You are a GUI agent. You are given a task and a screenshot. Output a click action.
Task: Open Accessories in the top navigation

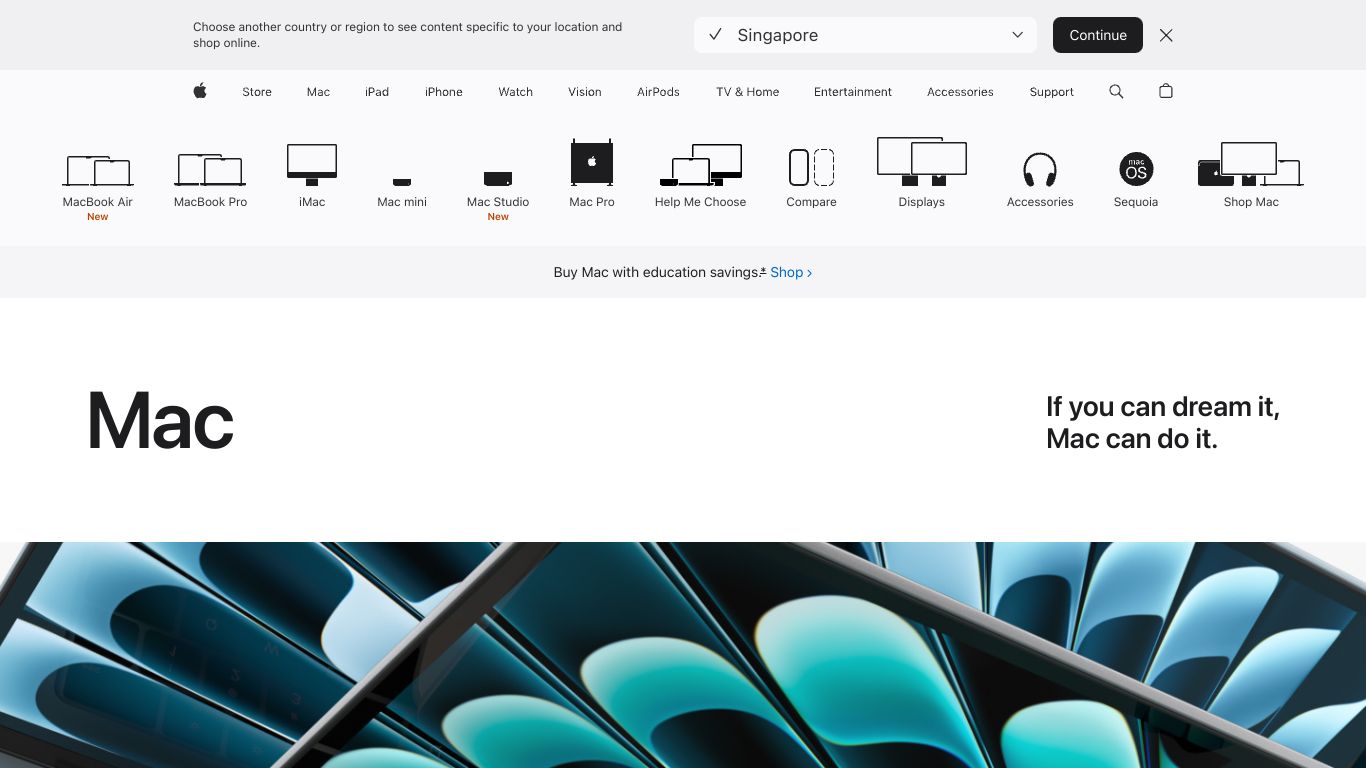click(x=960, y=92)
